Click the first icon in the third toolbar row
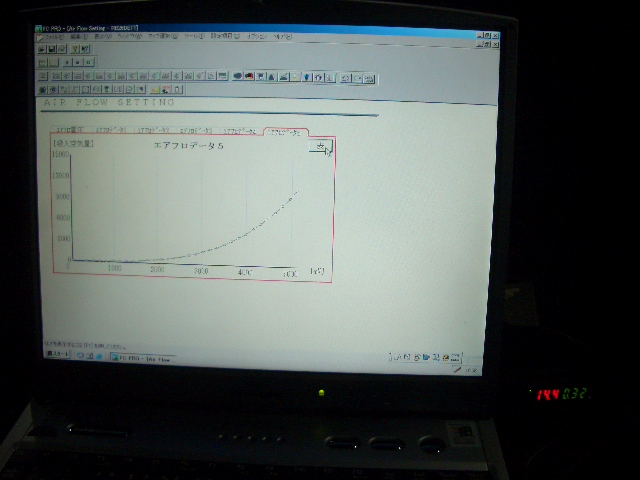The image size is (640, 480). tap(43, 76)
